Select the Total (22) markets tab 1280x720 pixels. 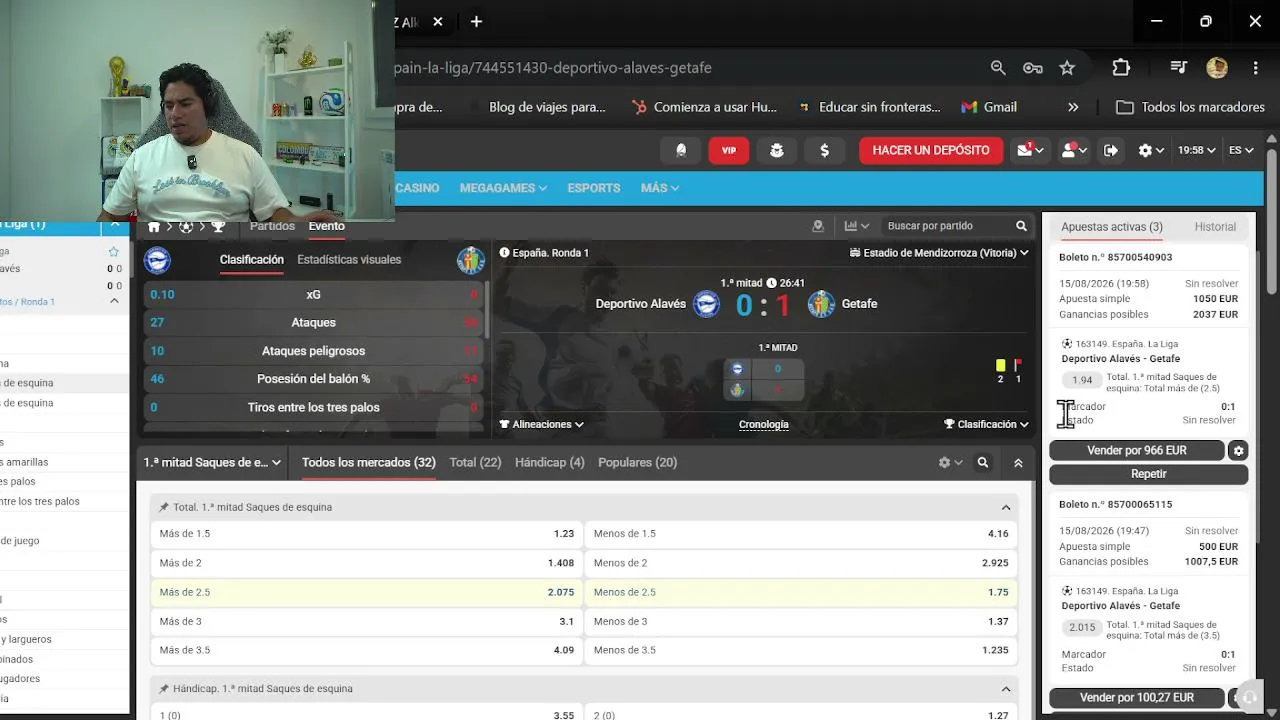pyautogui.click(x=475, y=463)
